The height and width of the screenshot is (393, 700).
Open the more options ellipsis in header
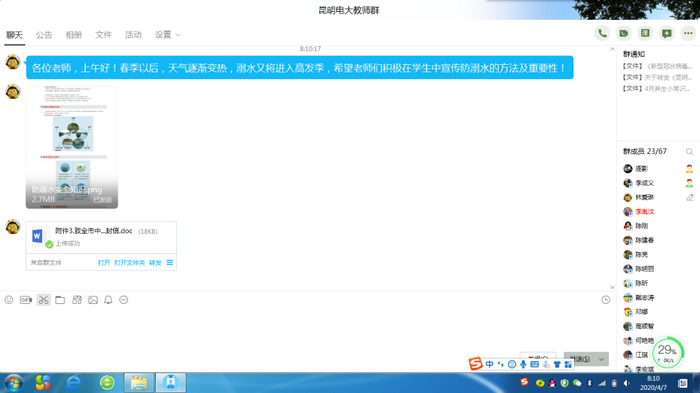(688, 33)
